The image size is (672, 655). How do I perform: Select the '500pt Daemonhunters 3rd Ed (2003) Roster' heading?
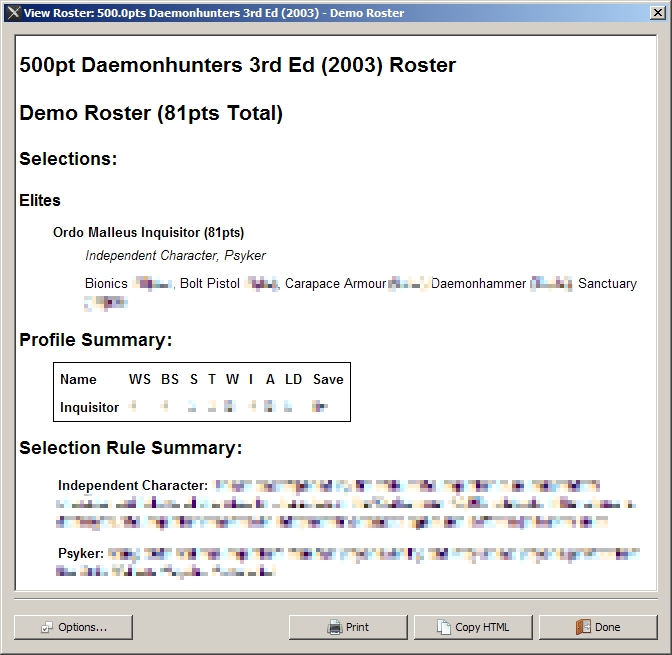pyautogui.click(x=237, y=65)
